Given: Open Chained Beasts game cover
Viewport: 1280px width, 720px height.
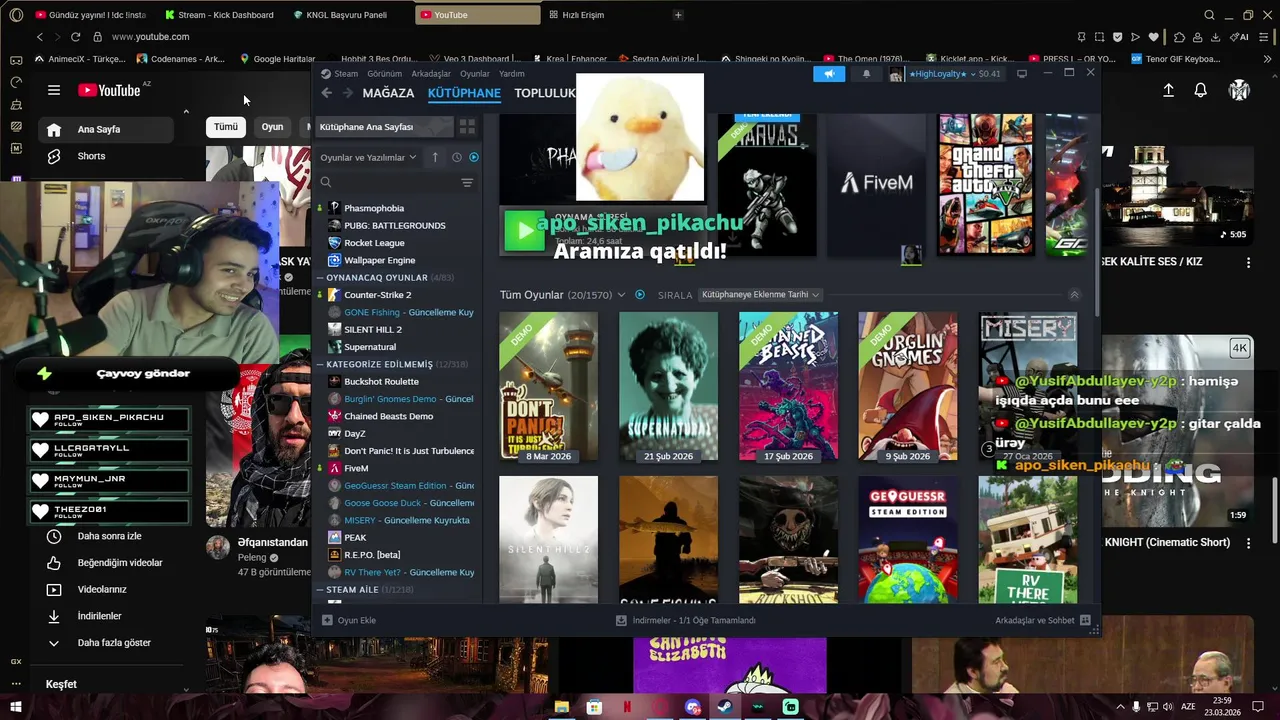Looking at the screenshot, I should point(788,386).
